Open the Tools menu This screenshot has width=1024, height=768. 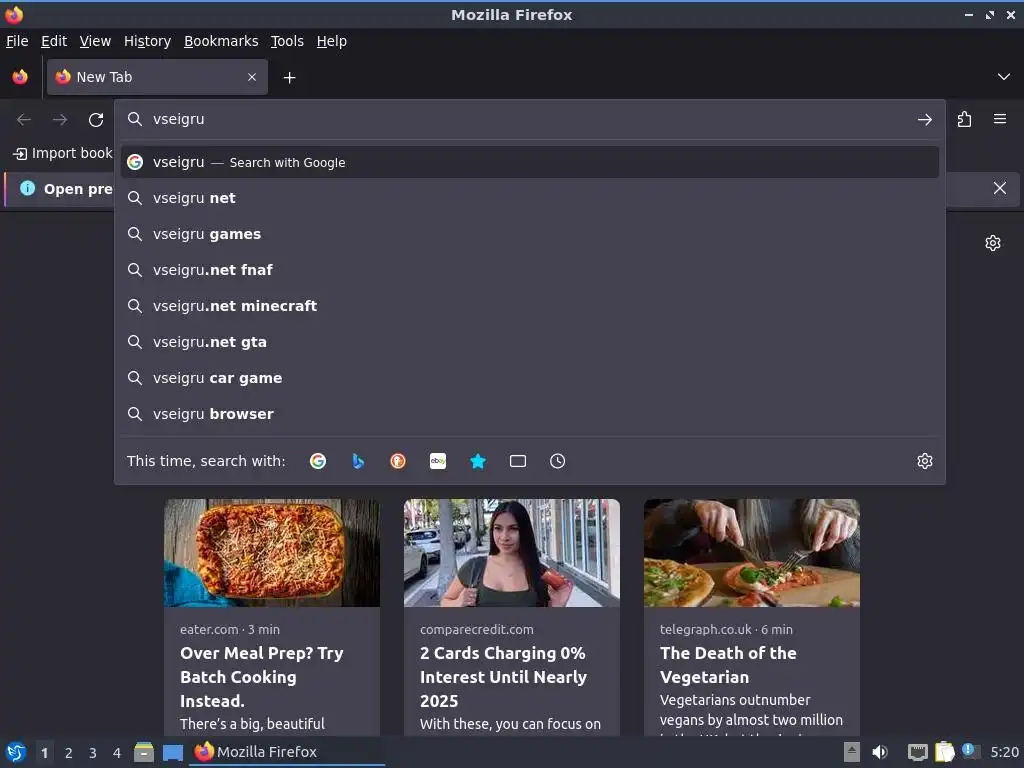click(287, 41)
